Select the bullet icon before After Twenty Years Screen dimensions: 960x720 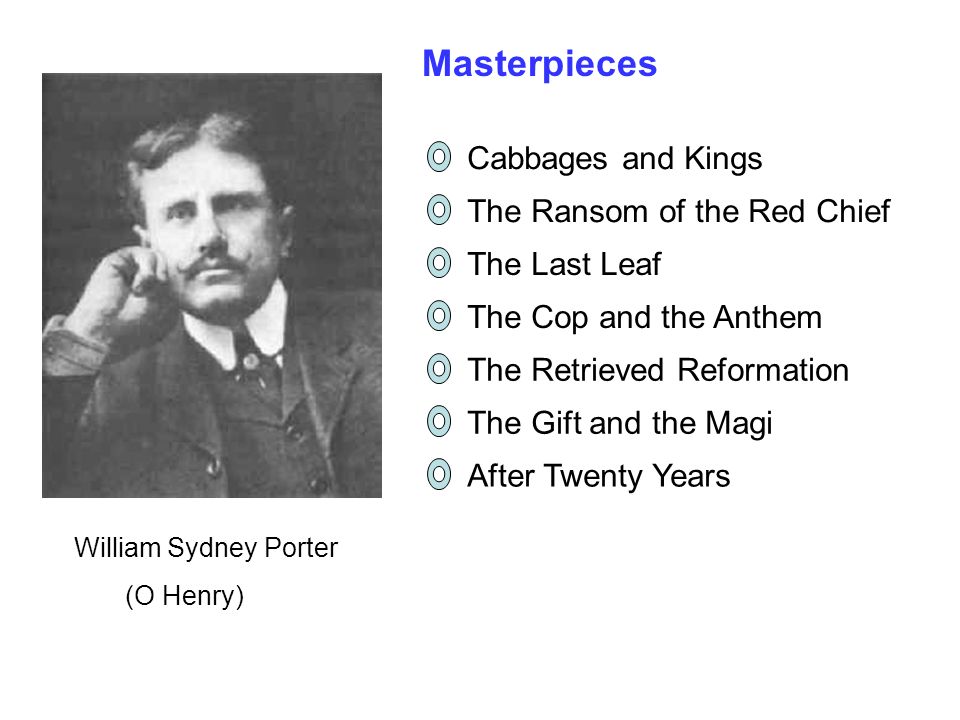pos(438,474)
